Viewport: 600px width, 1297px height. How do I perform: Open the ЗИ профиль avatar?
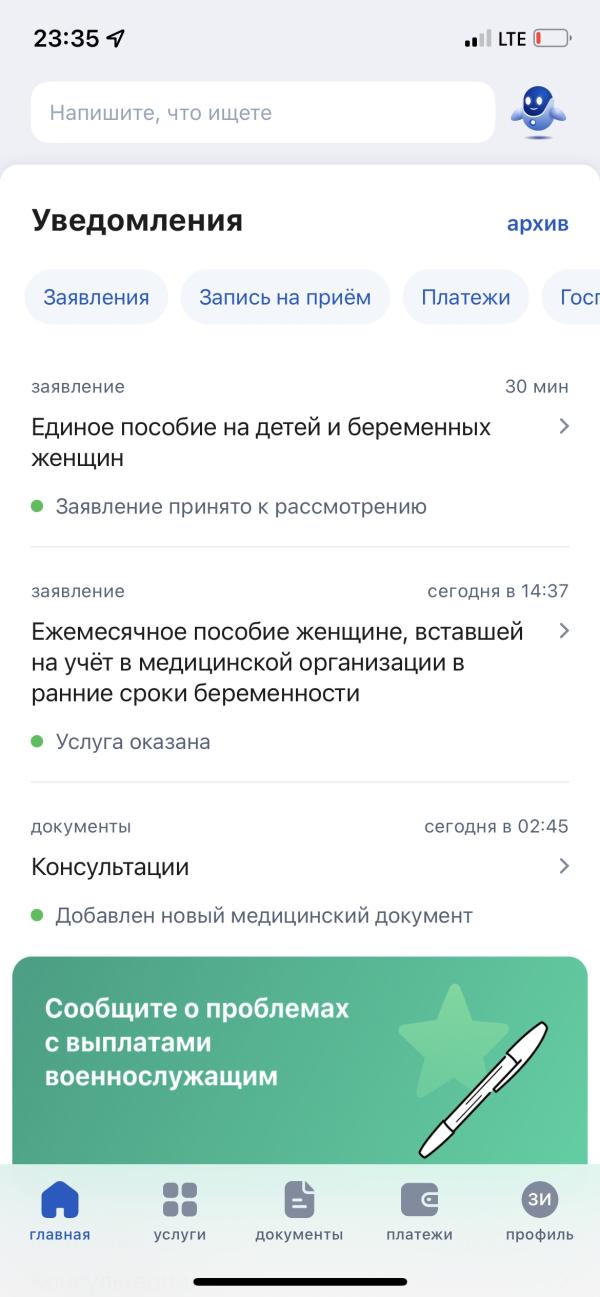(x=540, y=1199)
